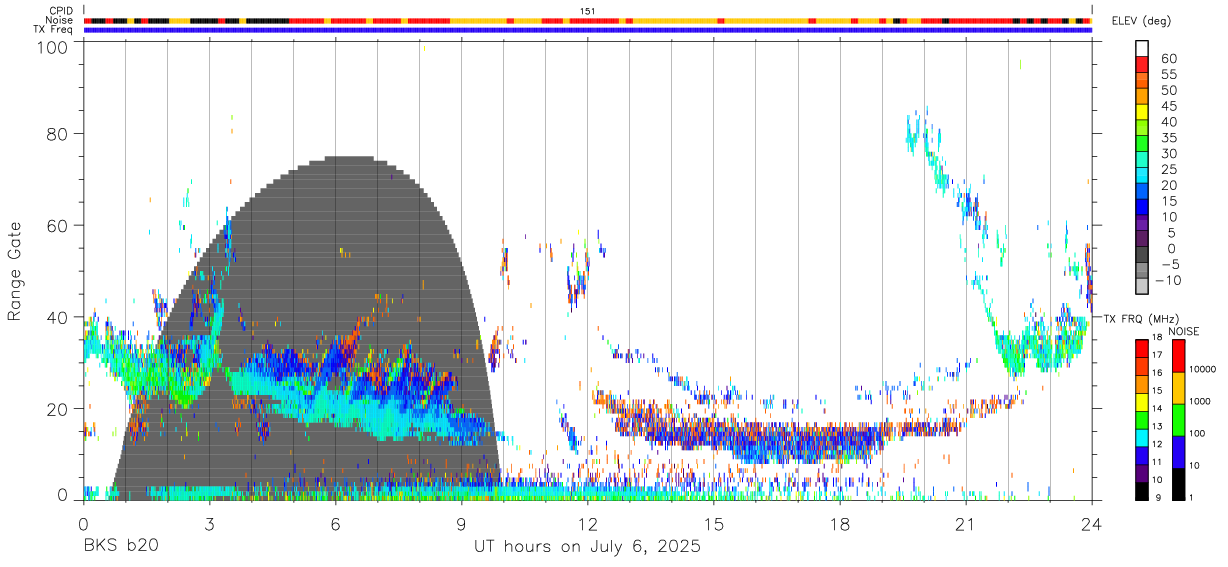Click the x-axis tick label '18'
This screenshot has width=1228, height=567.
point(840,524)
